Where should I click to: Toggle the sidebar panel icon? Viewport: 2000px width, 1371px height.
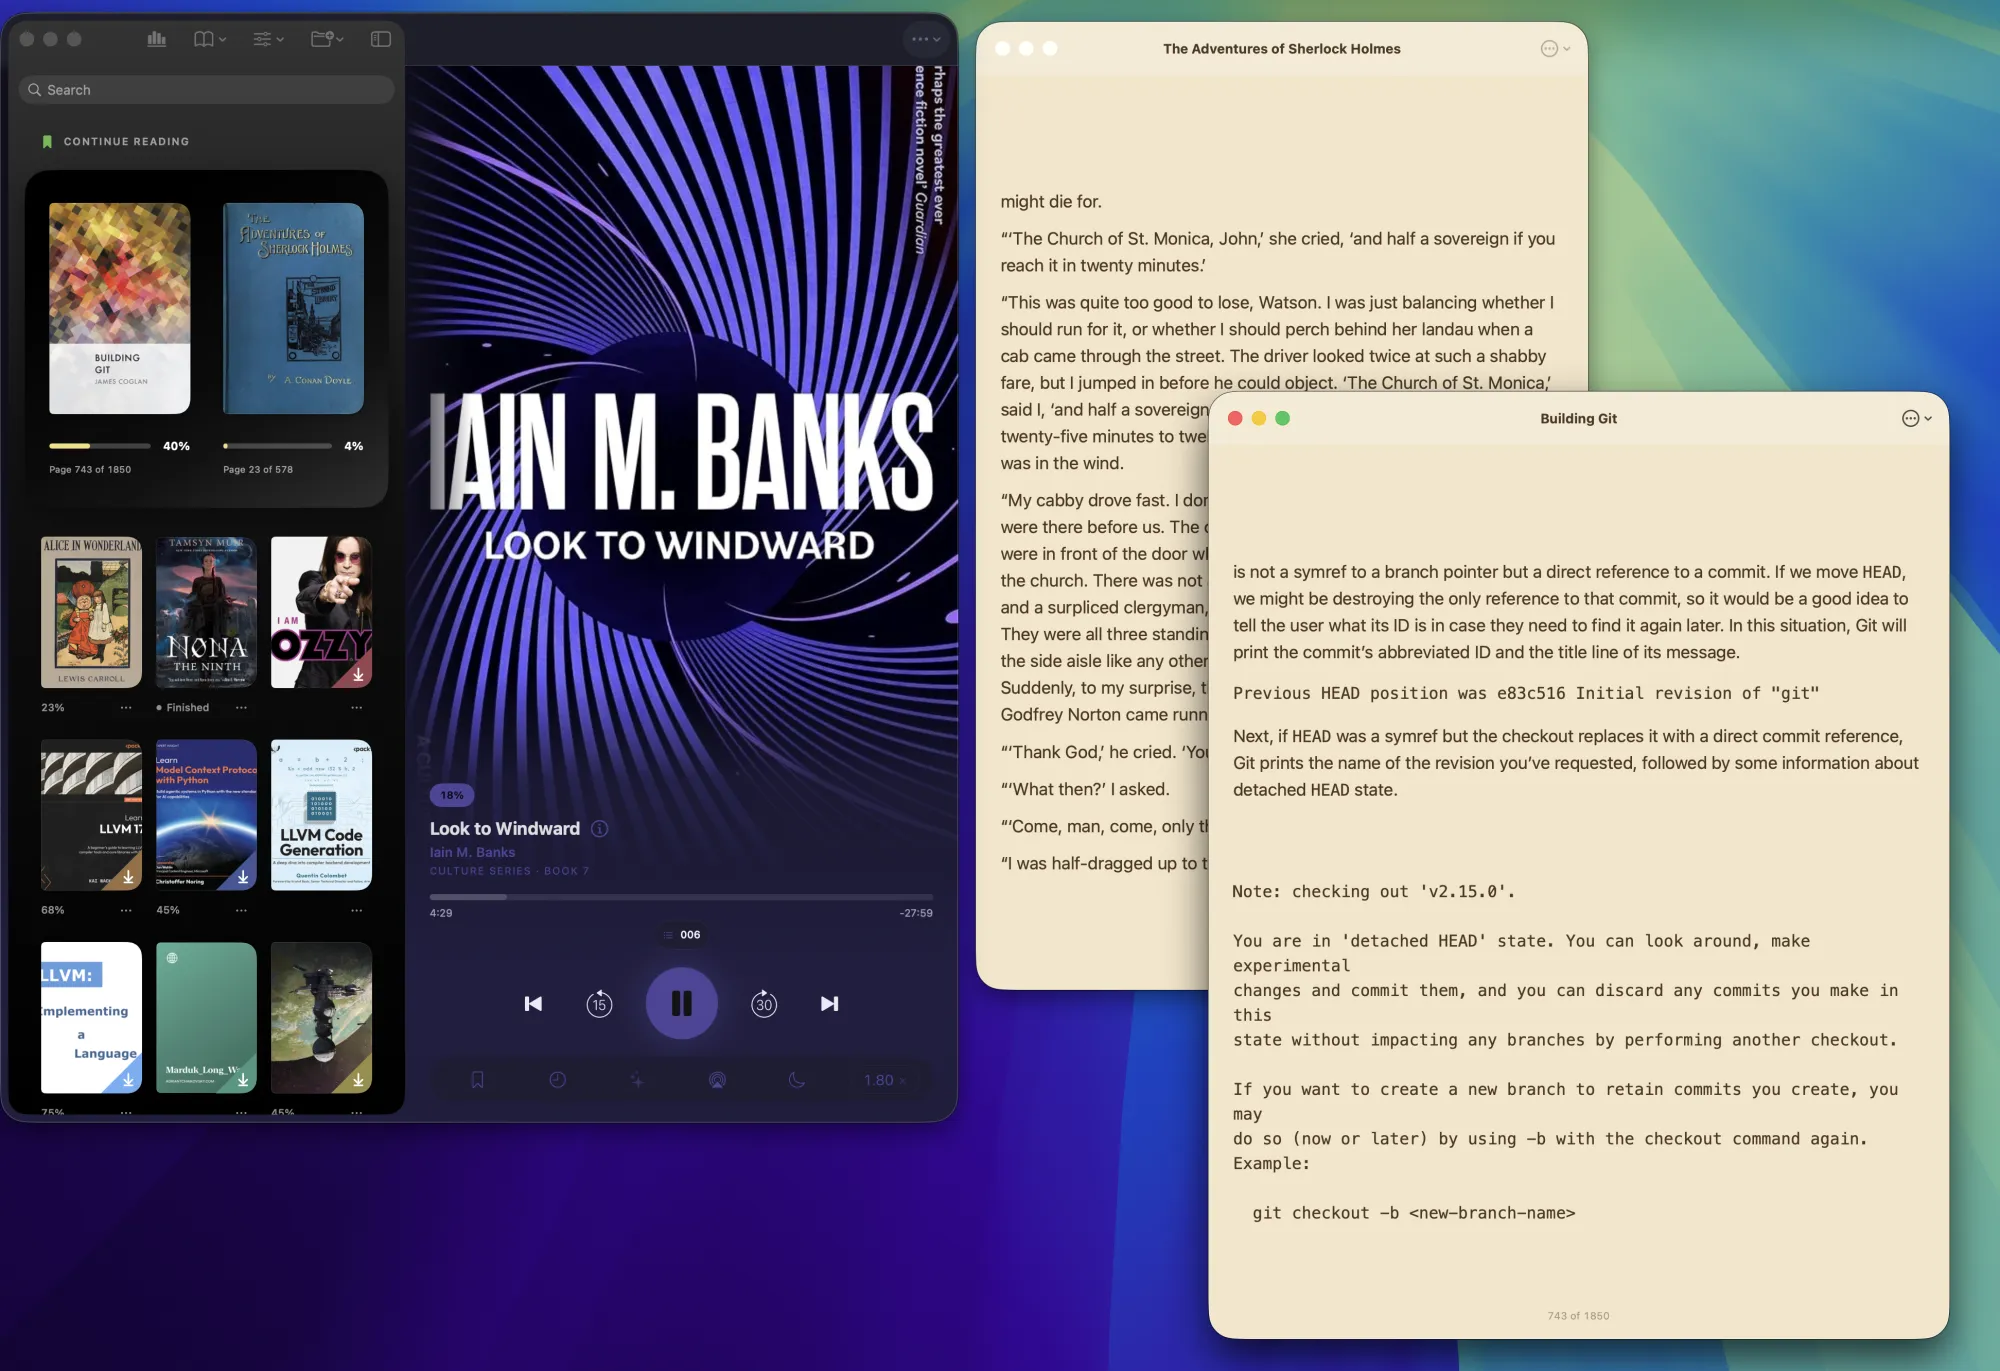pyautogui.click(x=381, y=39)
